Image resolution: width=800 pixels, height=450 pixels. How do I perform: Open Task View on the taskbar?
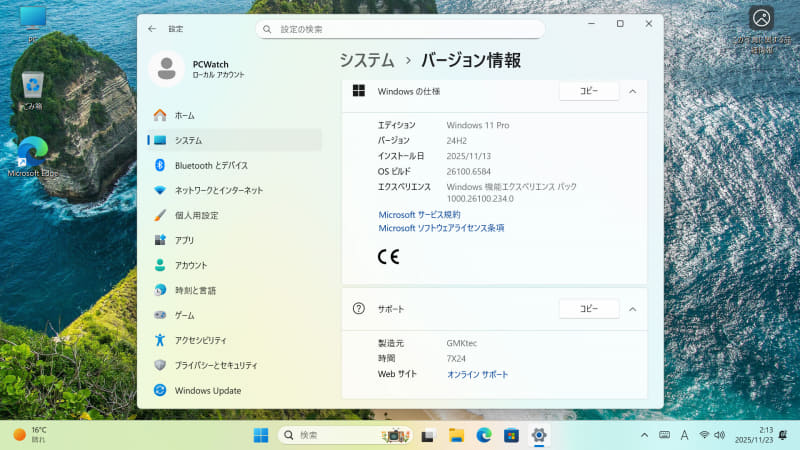click(428, 435)
